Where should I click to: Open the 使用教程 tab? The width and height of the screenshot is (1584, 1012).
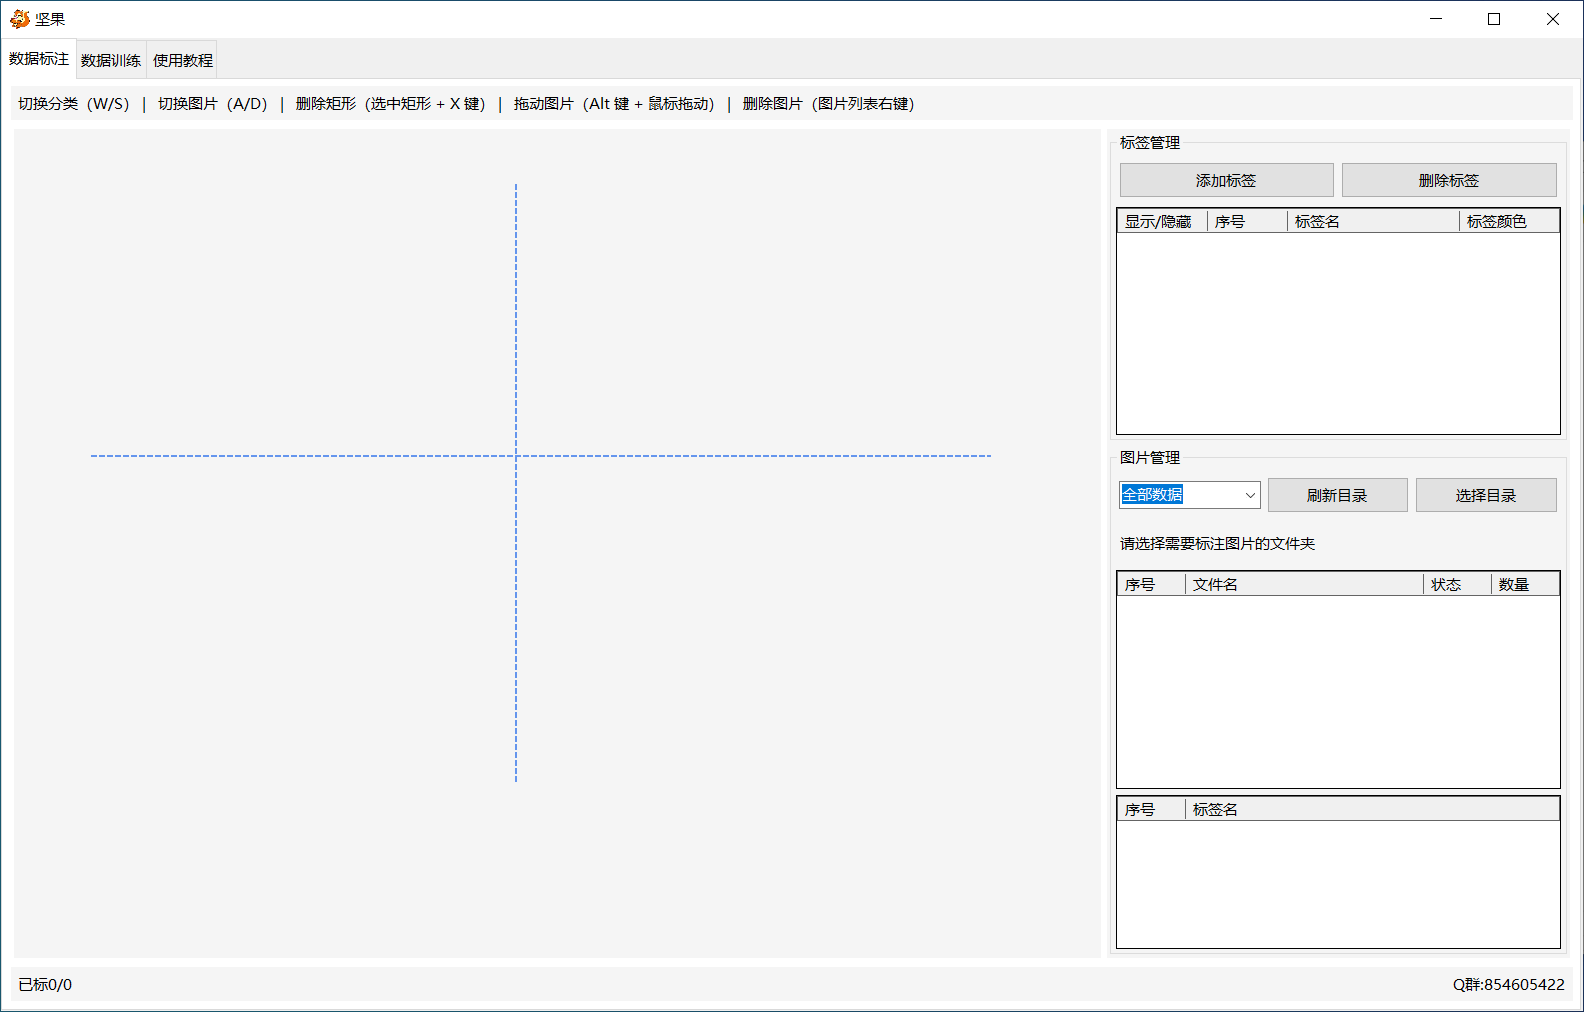coord(183,60)
